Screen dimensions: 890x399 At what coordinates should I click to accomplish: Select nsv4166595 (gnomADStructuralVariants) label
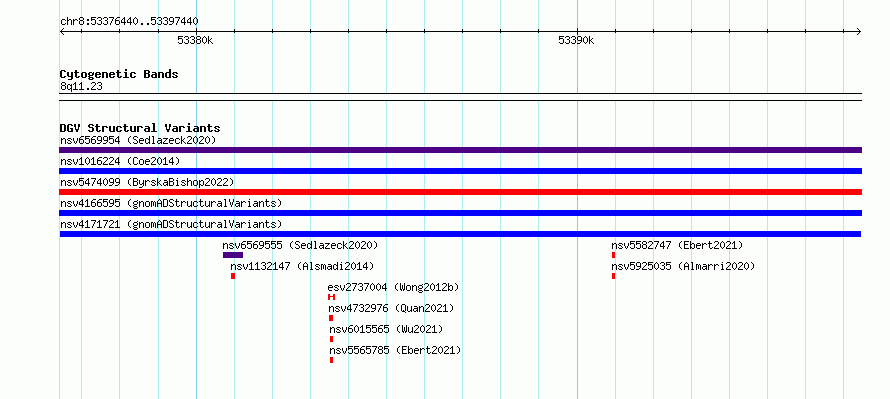(x=171, y=203)
